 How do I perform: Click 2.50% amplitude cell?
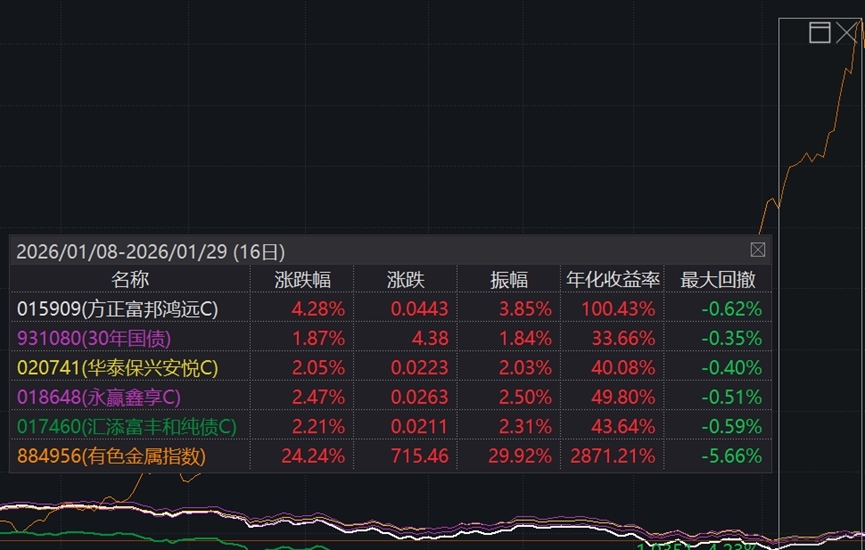pos(525,397)
